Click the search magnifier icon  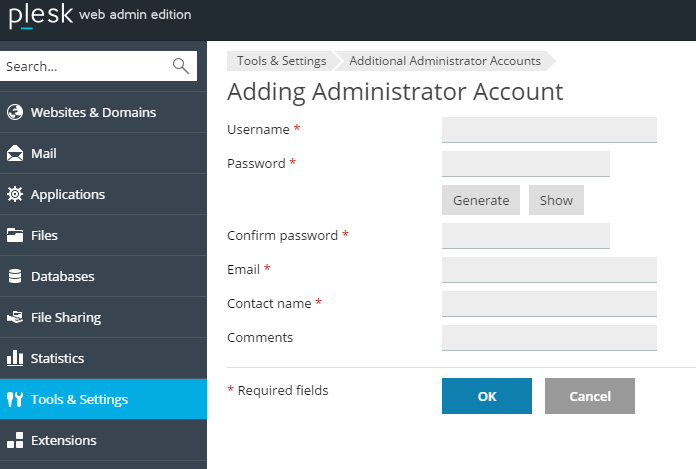[x=181, y=66]
